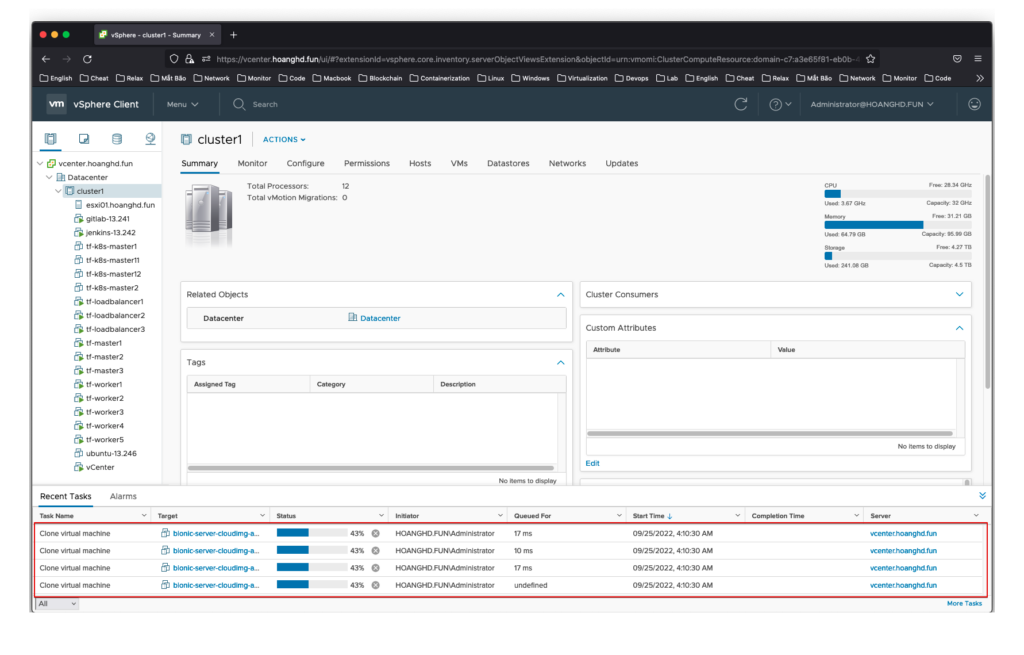This screenshot has height=655, width=1024.
Task: Collapse the Related Objects panel
Action: [560, 295]
